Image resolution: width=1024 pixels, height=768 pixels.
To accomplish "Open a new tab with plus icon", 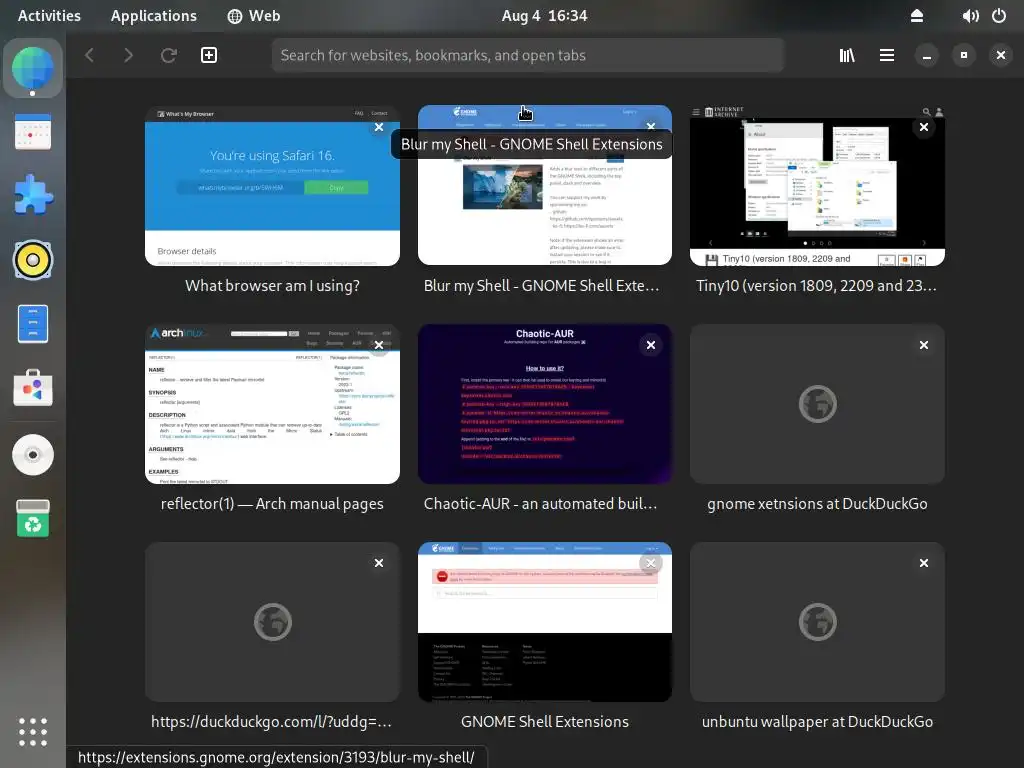I will point(209,56).
